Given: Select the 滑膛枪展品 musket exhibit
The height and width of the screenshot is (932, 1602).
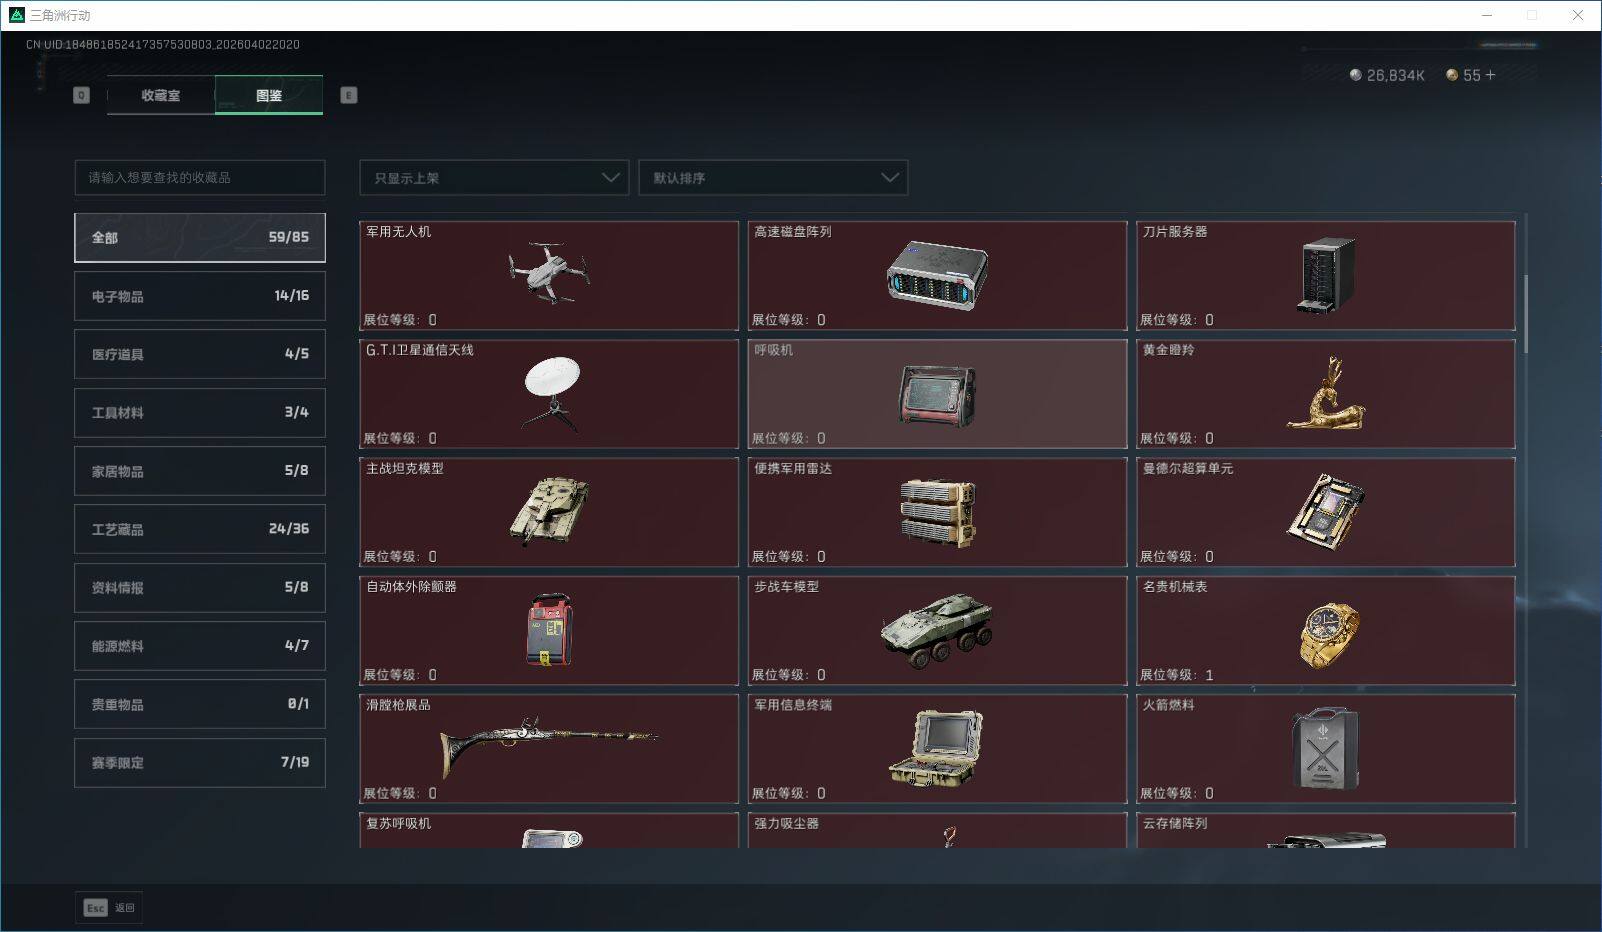Looking at the screenshot, I should [x=549, y=748].
